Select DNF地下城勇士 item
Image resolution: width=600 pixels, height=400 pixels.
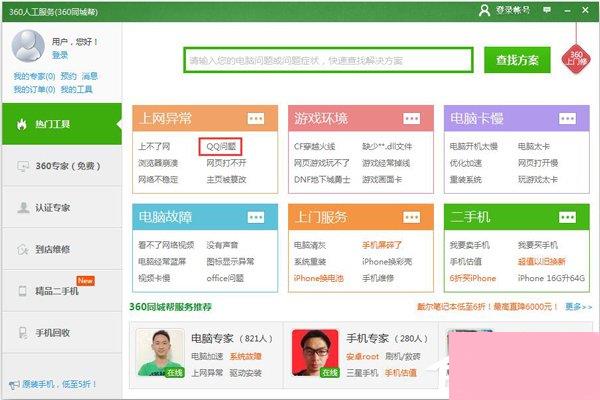[322, 180]
